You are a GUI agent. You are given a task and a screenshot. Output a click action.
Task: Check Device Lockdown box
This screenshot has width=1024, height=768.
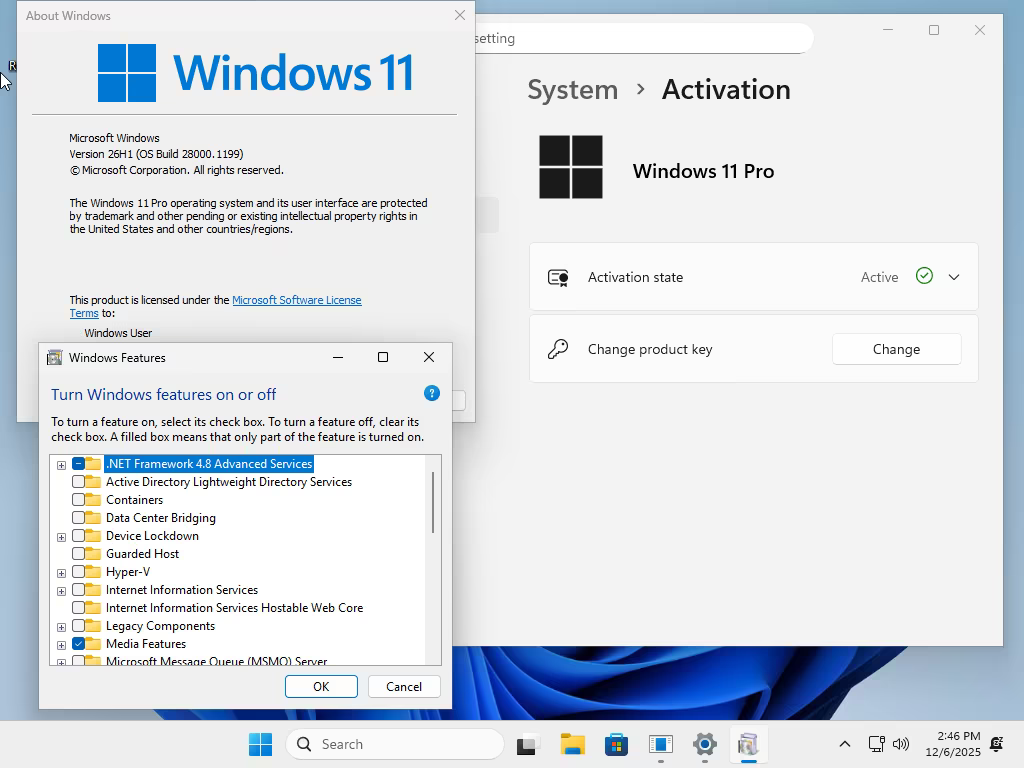[78, 536]
